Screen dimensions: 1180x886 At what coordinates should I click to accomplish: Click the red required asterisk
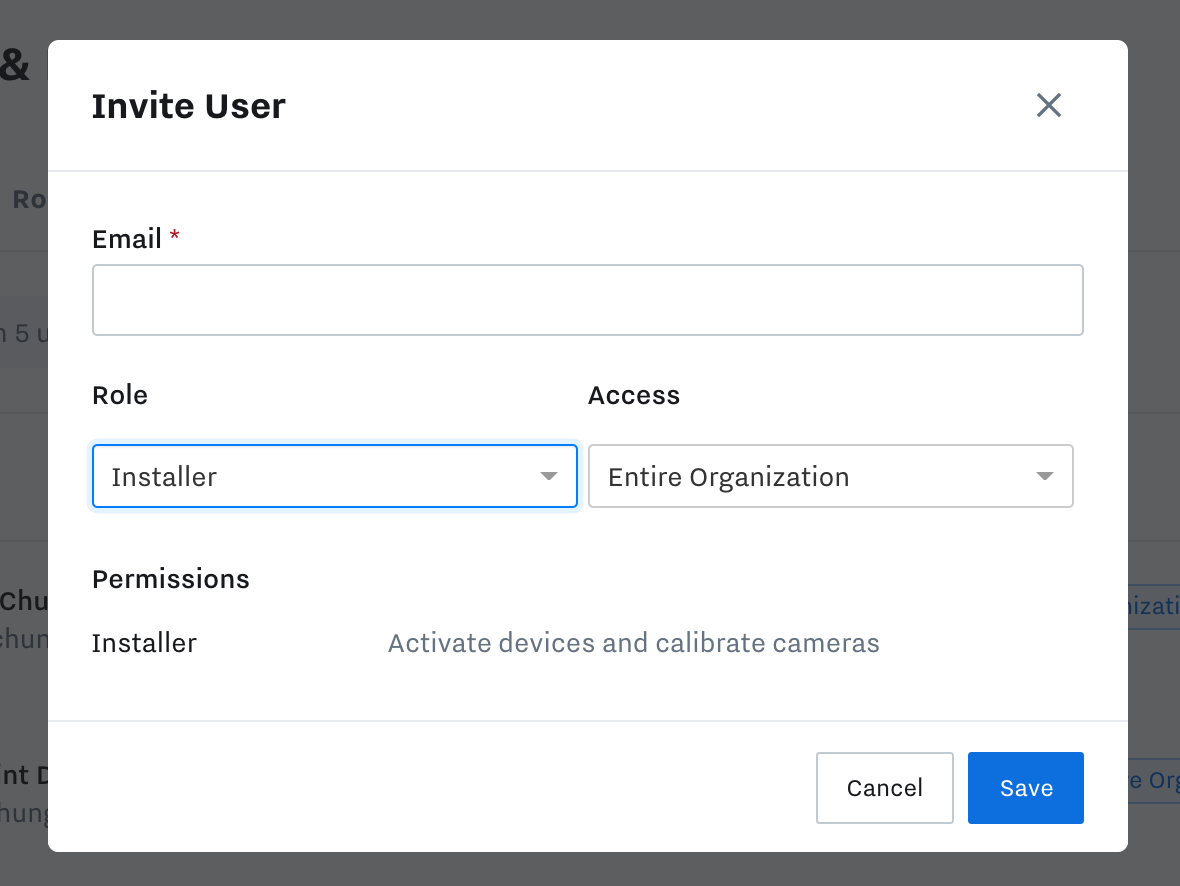click(175, 236)
